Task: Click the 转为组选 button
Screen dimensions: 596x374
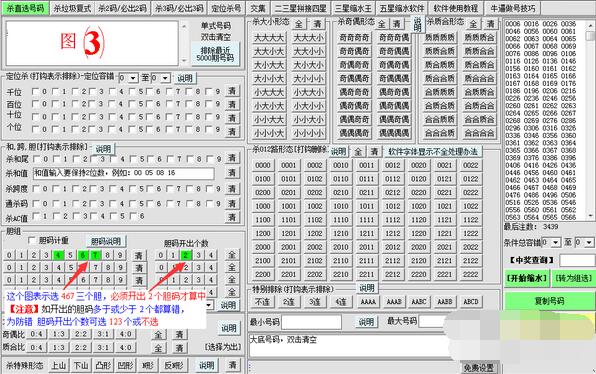Action: [573, 278]
